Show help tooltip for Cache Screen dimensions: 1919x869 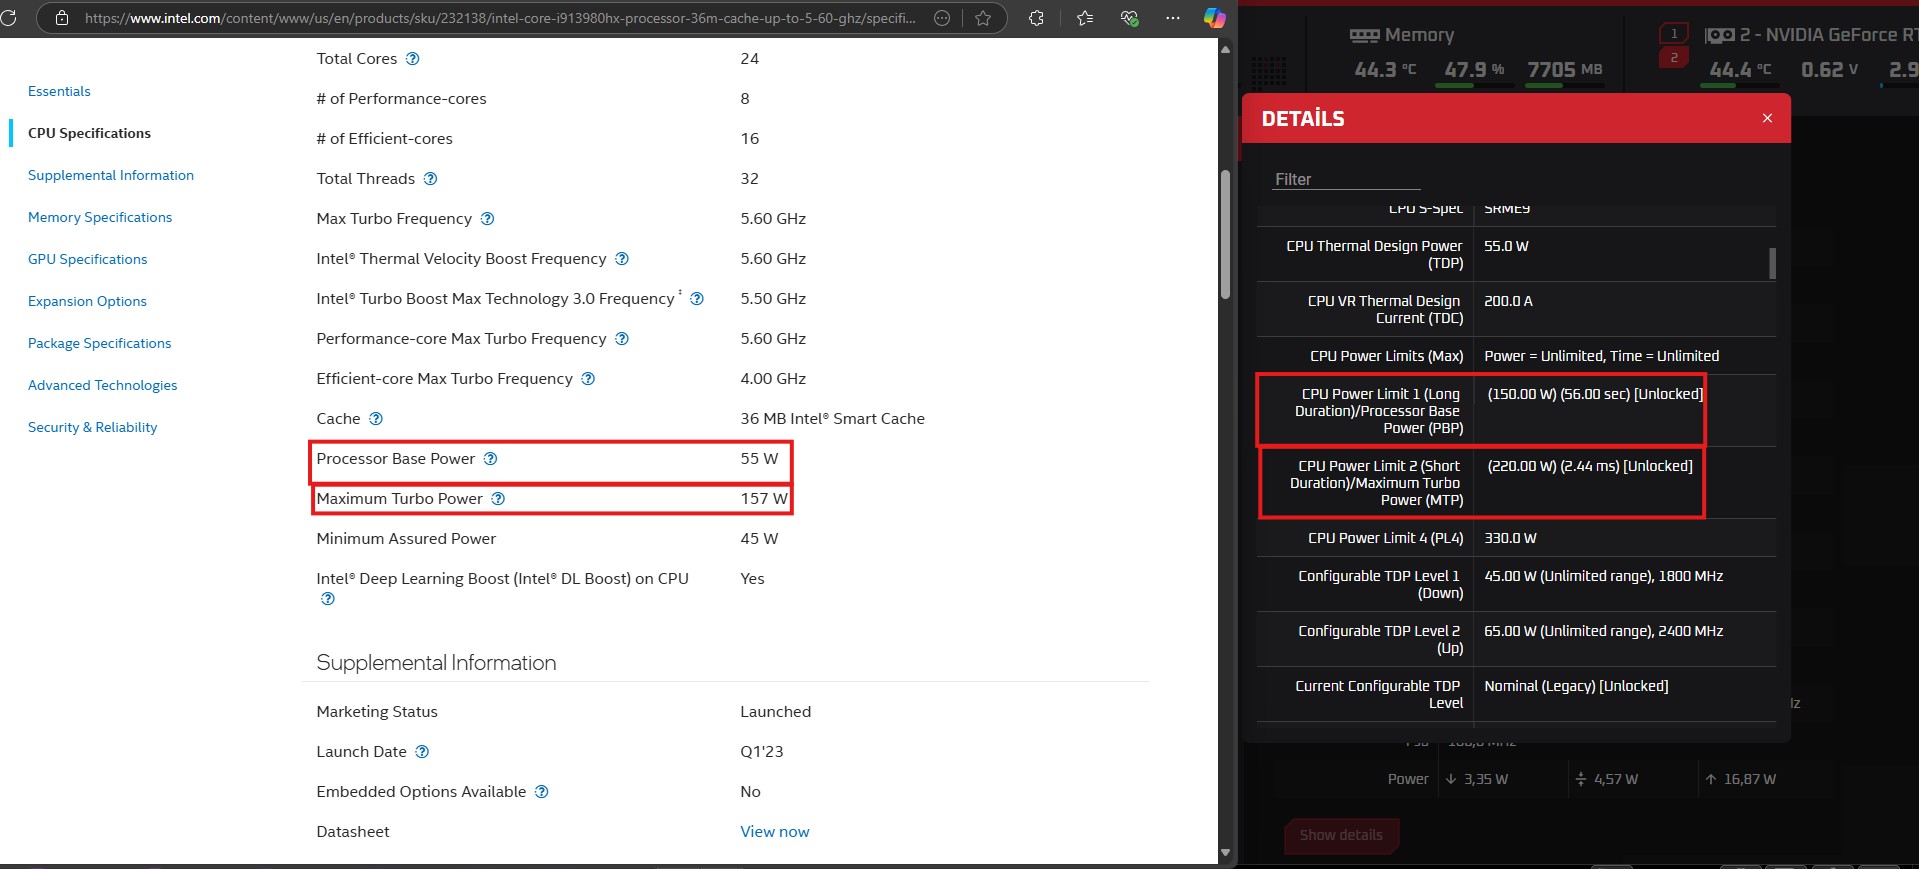[376, 419]
